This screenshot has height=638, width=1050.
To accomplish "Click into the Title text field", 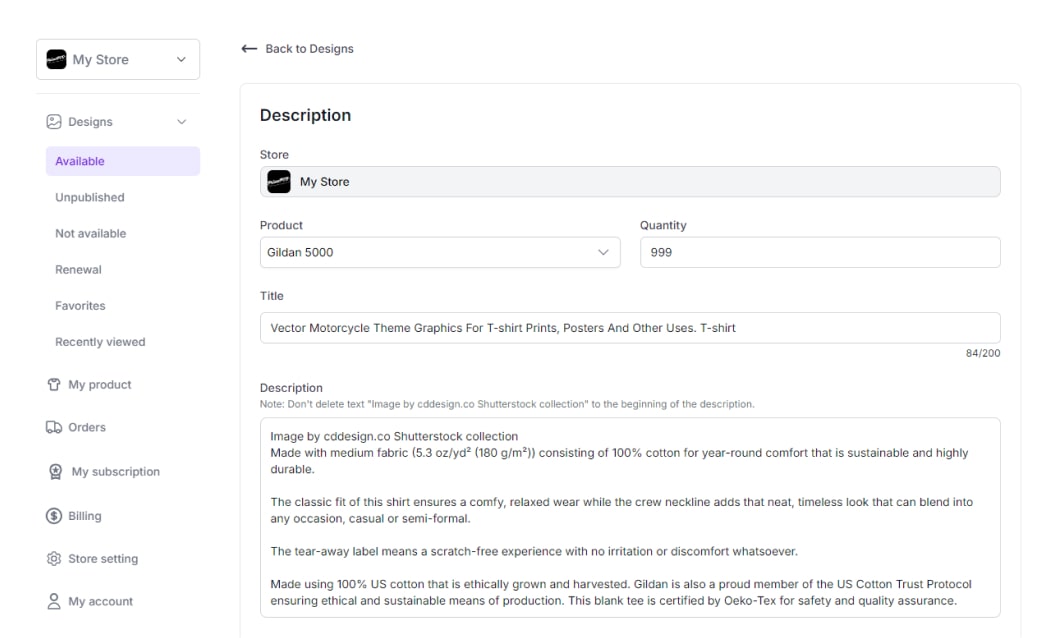I will (630, 328).
